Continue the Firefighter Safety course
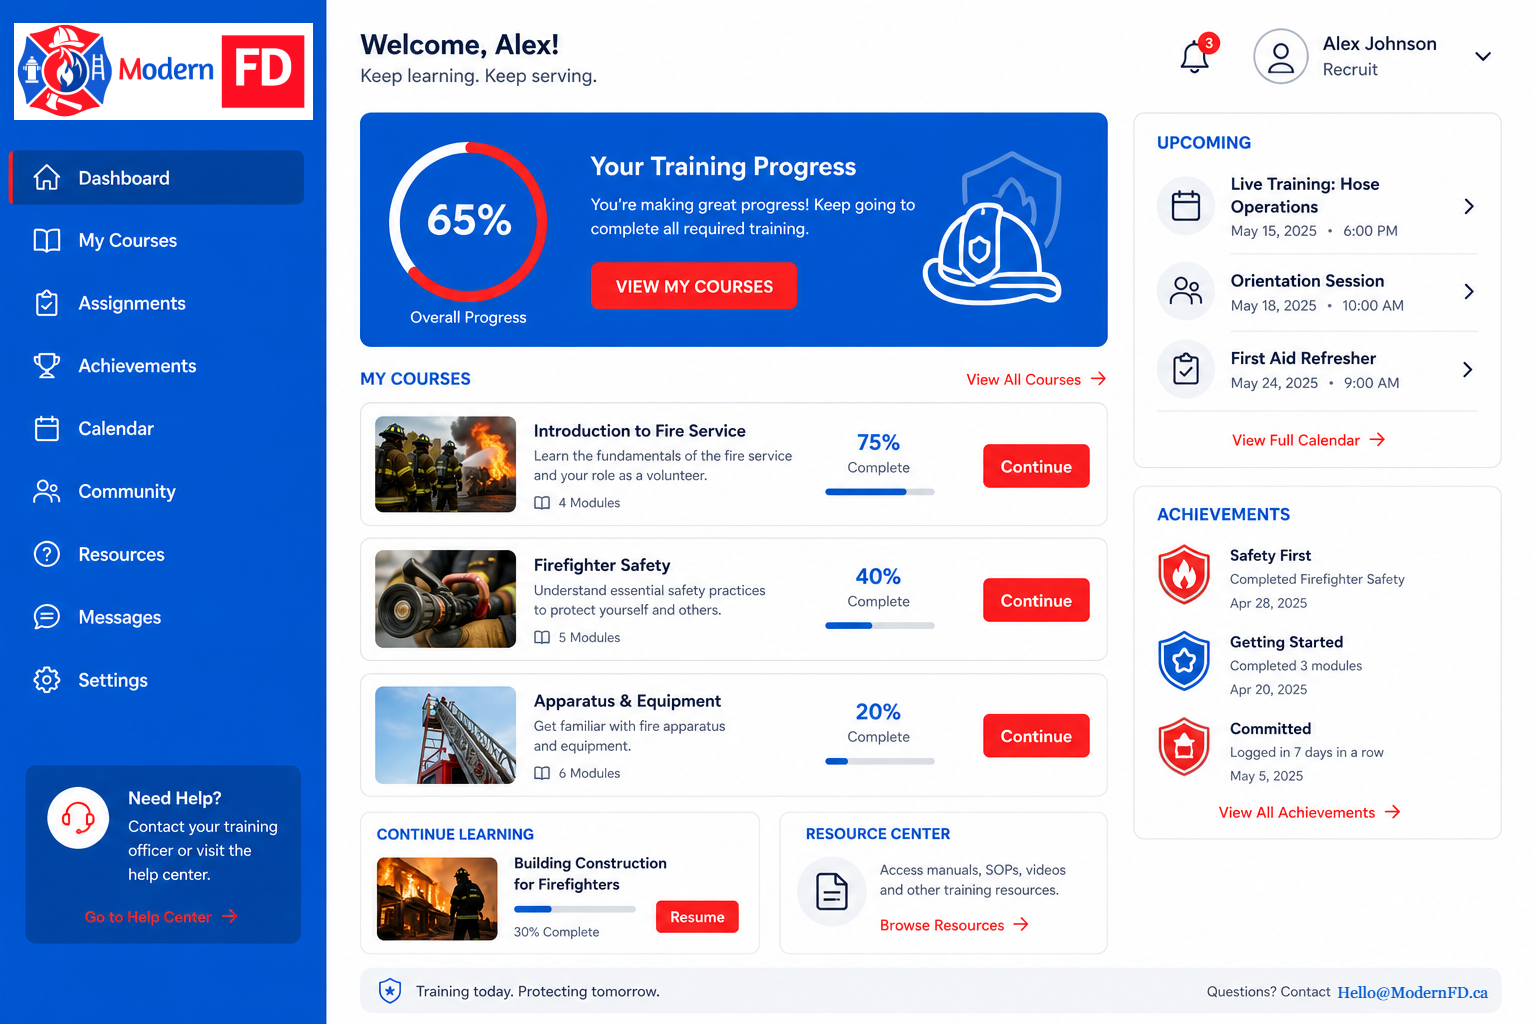 pos(1036,600)
